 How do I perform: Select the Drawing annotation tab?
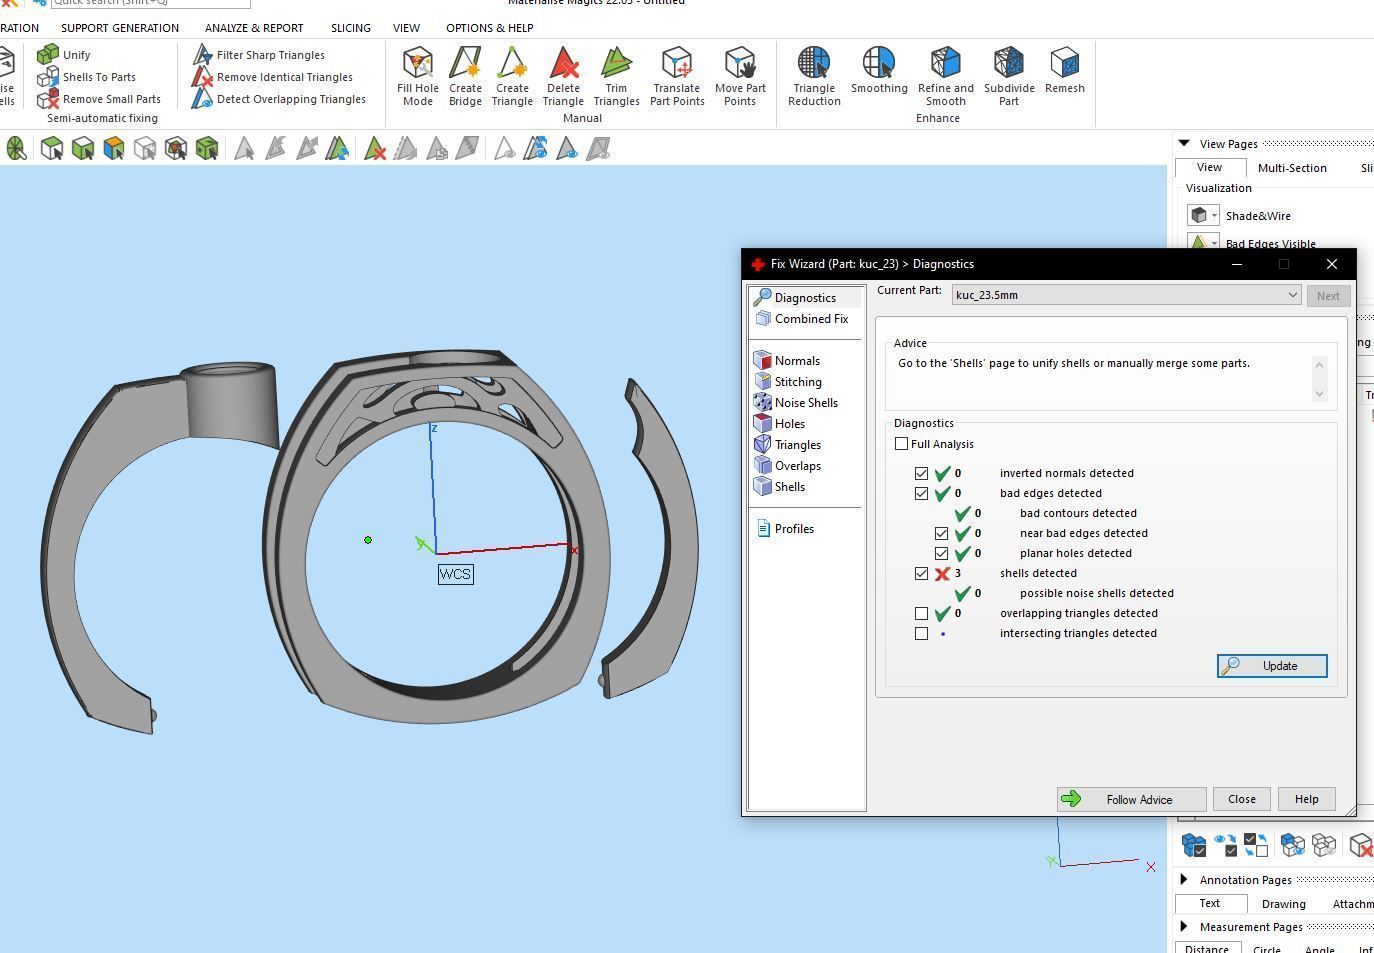[1283, 904]
